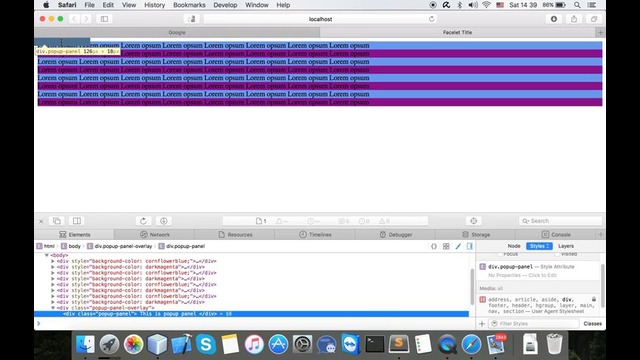Screen dimensions: 640x360
Task: Open the Timelines tab
Action: coord(315,235)
